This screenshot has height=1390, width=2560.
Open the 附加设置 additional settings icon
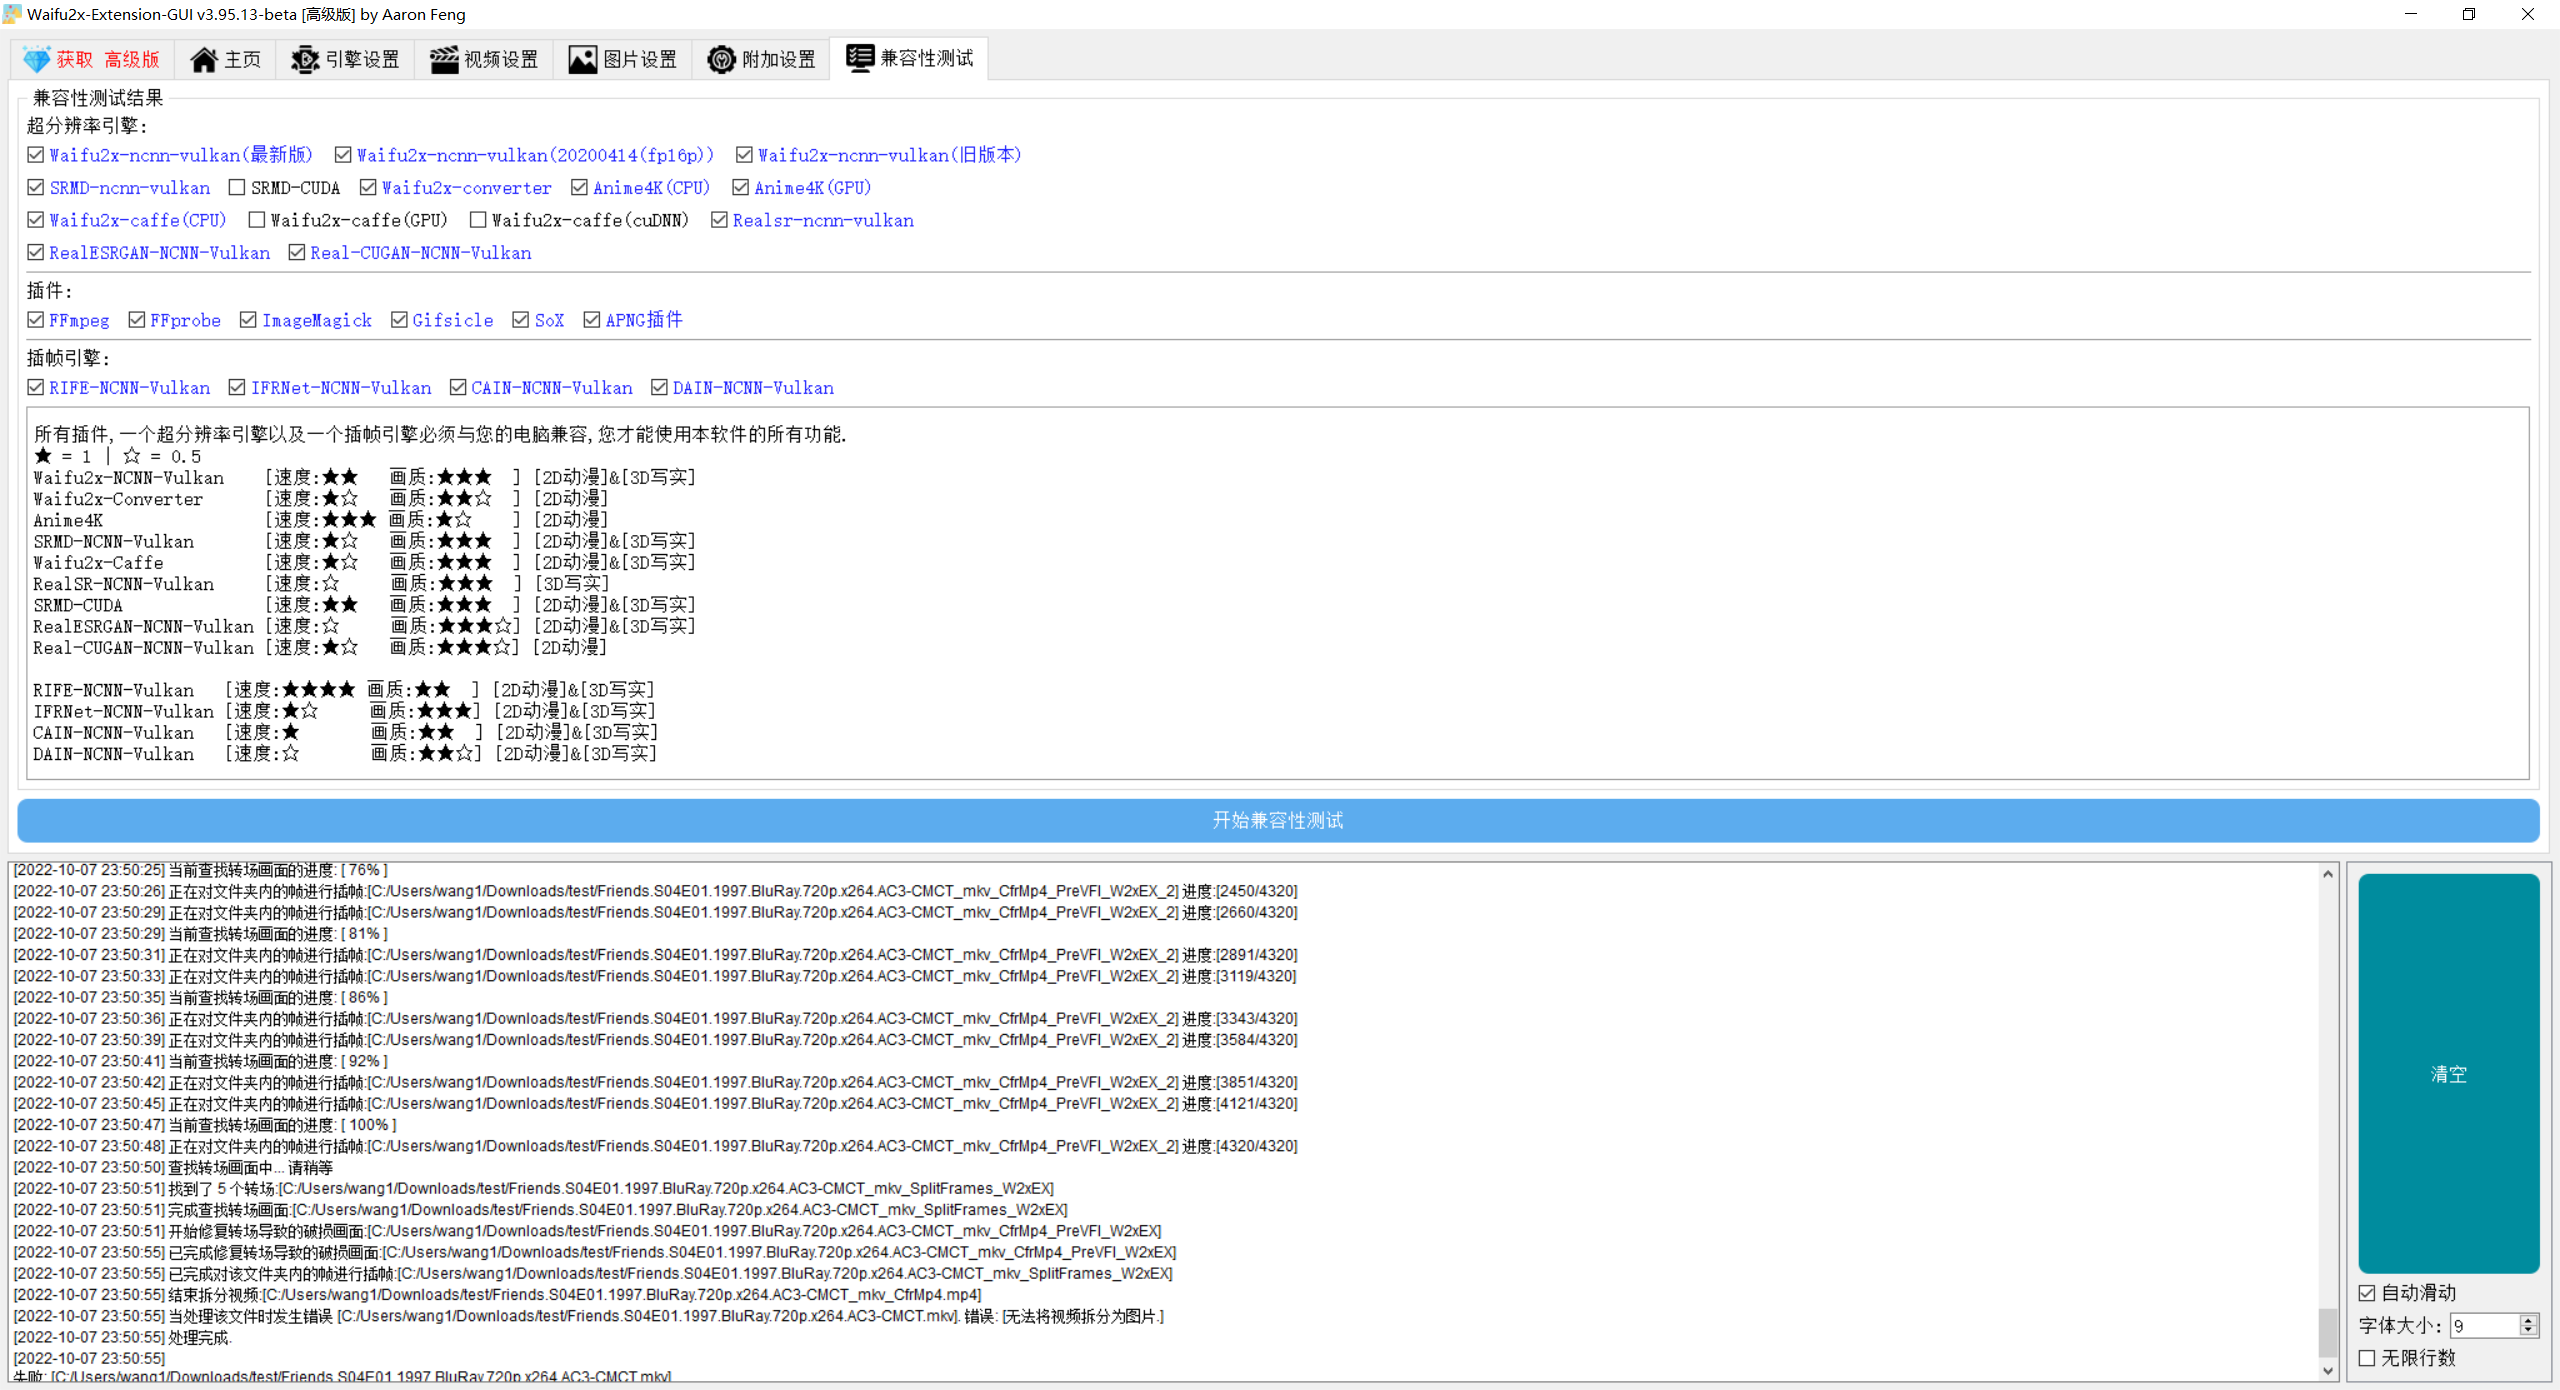point(722,59)
